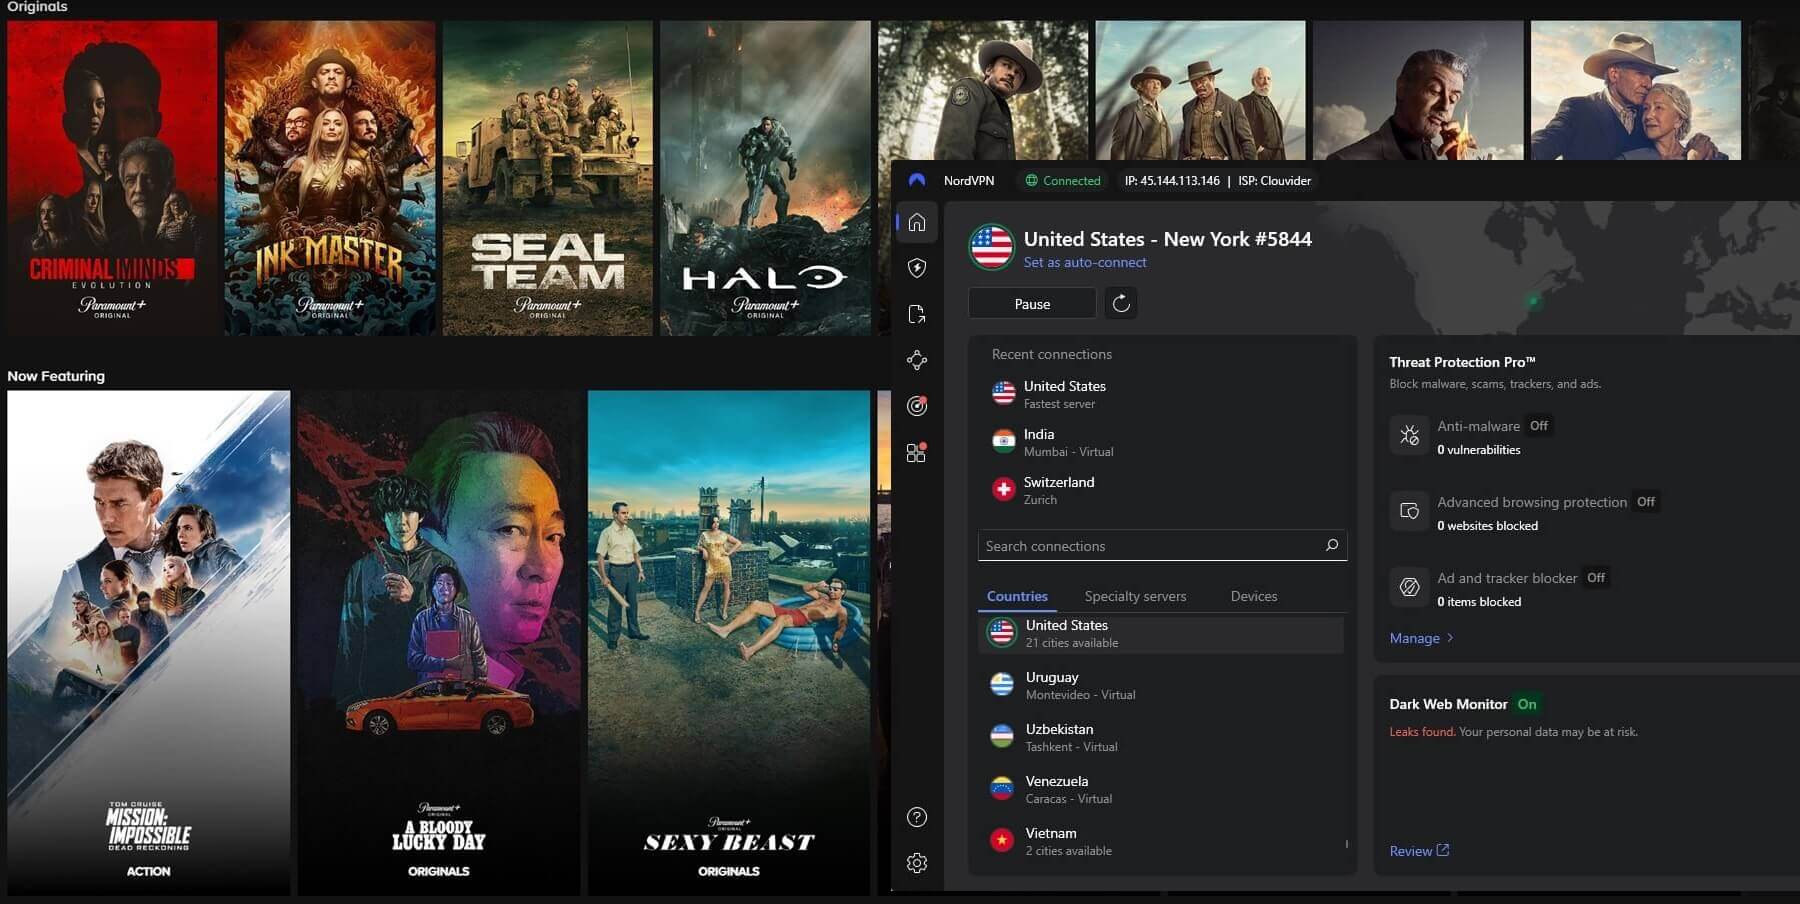Open Meshnet from the sidebar
1800x904 pixels.
point(917,360)
